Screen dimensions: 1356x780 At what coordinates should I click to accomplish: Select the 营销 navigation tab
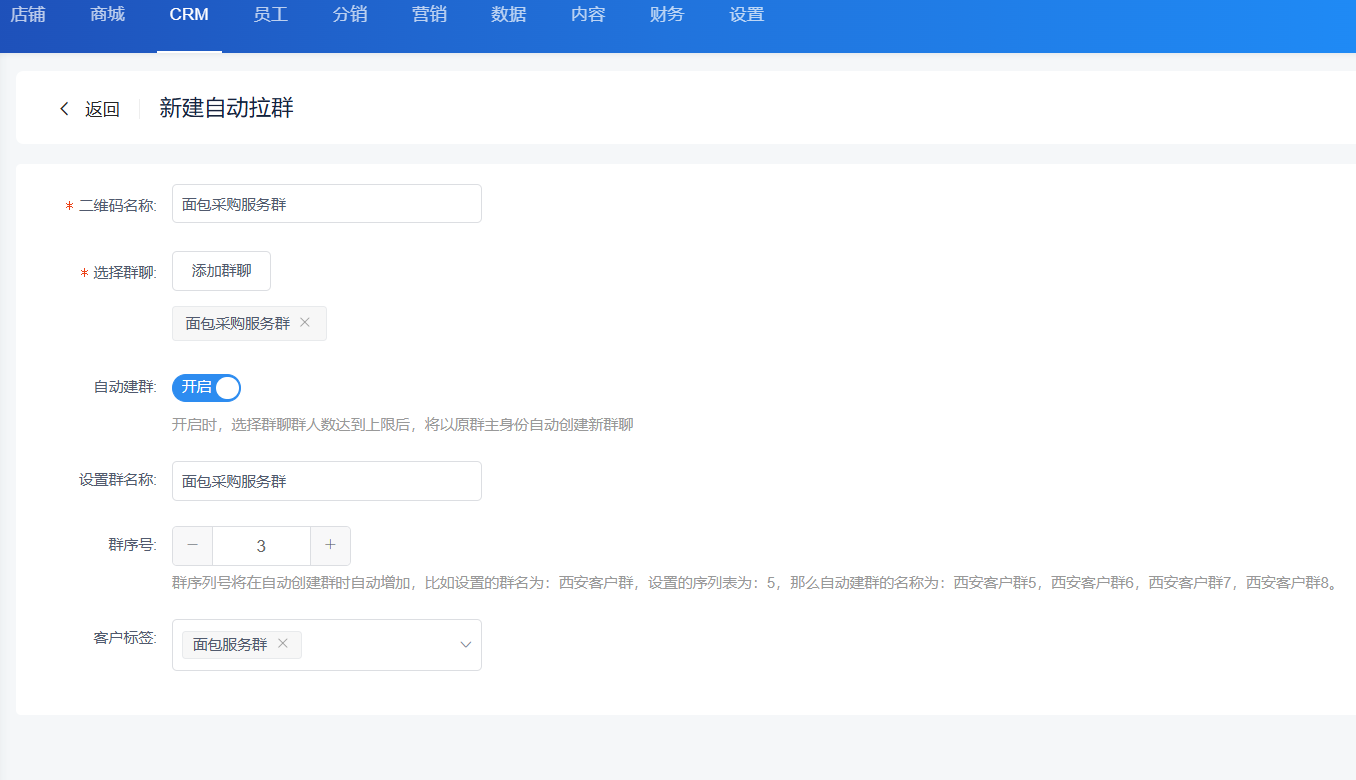click(429, 15)
